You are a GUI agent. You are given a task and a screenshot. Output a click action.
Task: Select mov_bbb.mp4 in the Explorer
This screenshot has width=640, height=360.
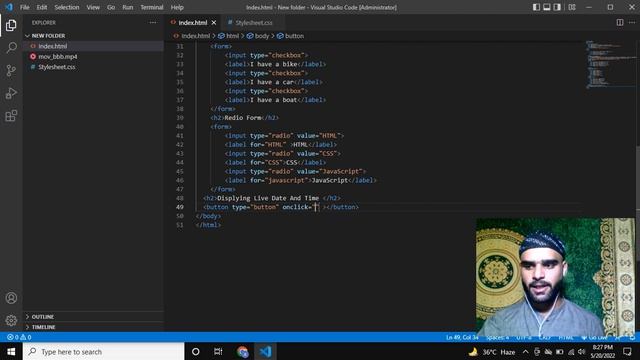pyautogui.click(x=94, y=56)
